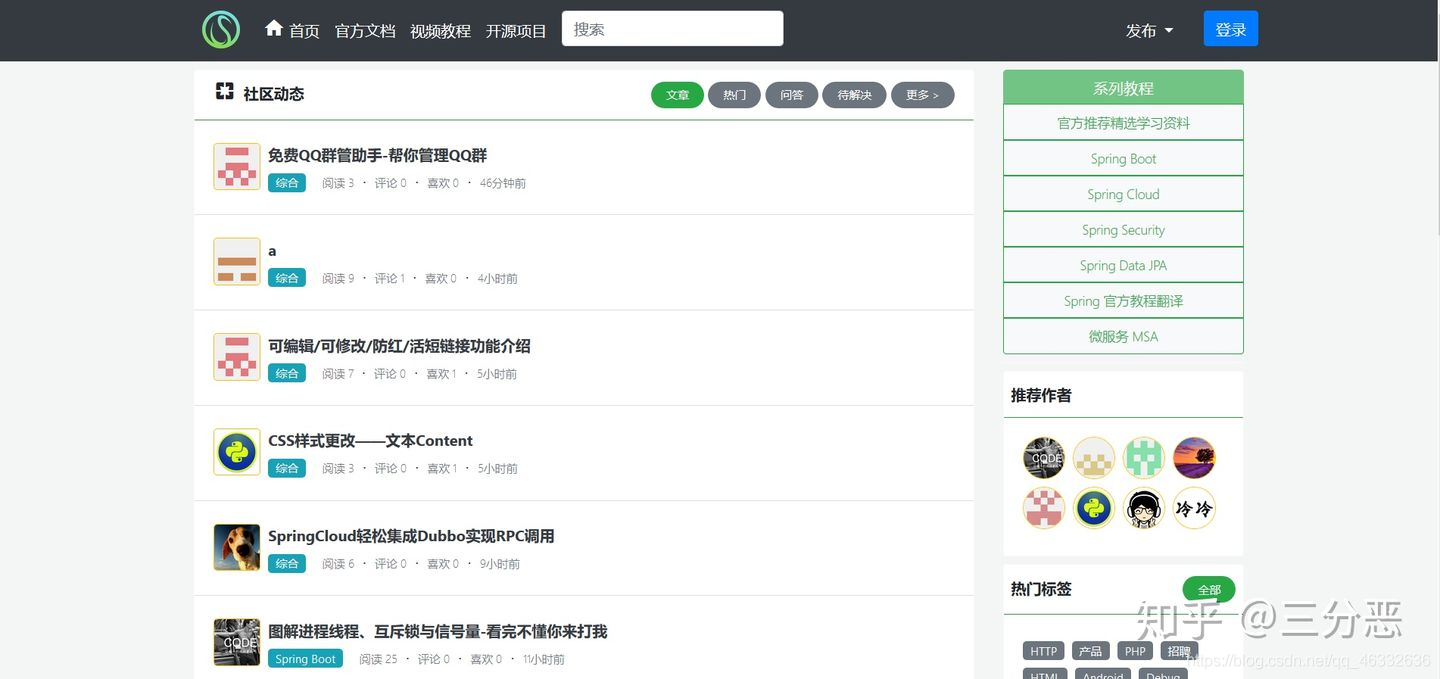The width and height of the screenshot is (1440, 679).
Task: Open Python avatar beside CSS样式更改 post
Action: point(237,452)
